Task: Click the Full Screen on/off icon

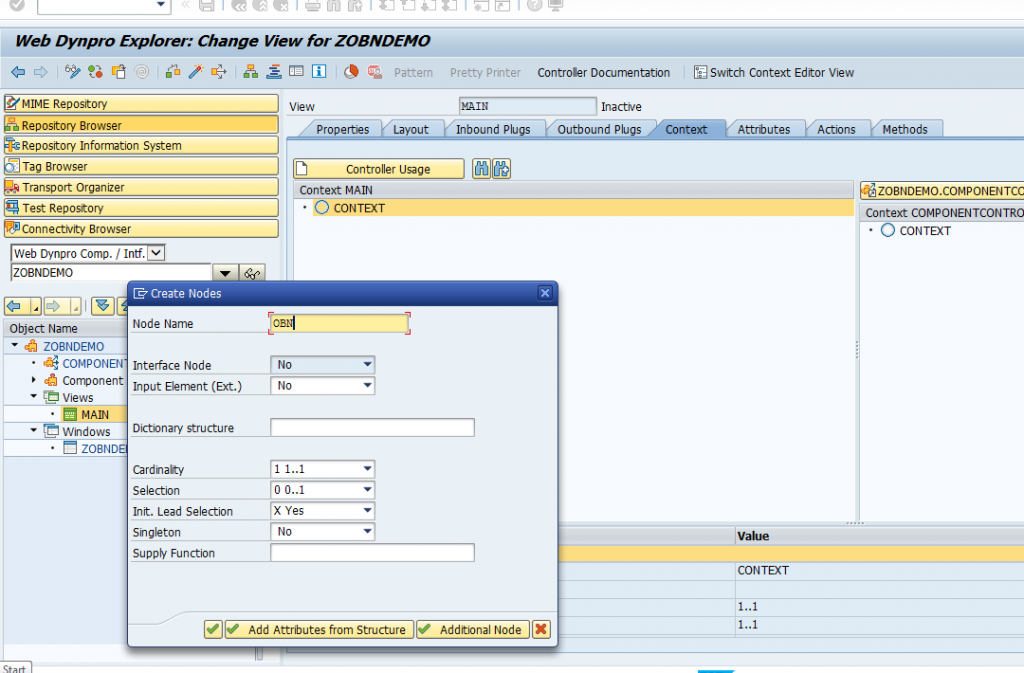Action: [x=296, y=72]
